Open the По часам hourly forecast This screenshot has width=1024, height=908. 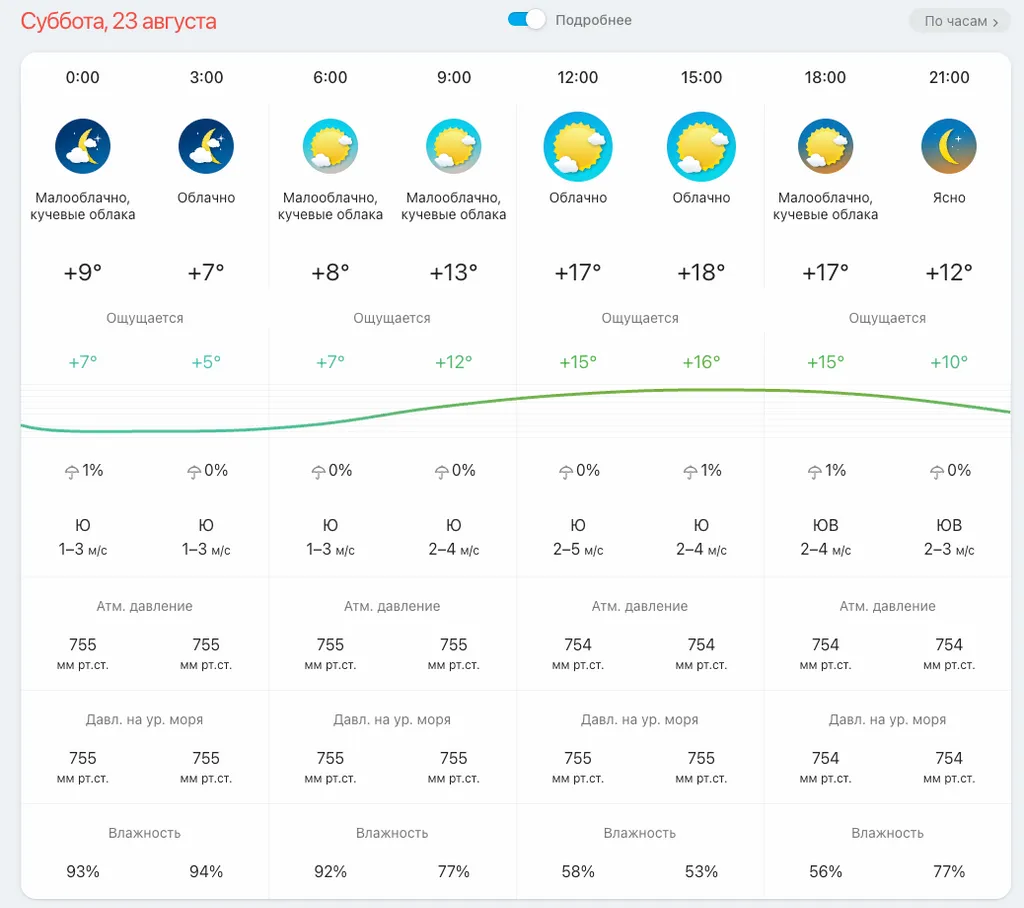click(960, 21)
